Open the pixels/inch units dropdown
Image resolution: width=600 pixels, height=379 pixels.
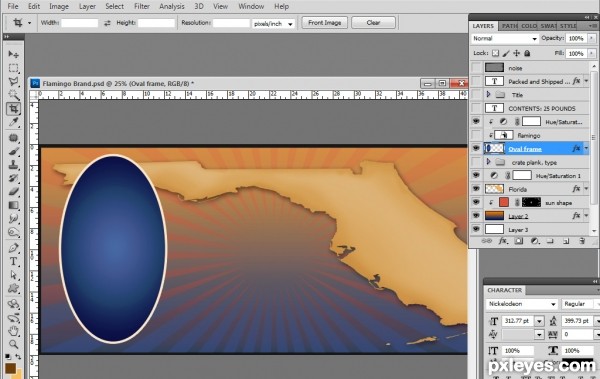click(x=273, y=24)
